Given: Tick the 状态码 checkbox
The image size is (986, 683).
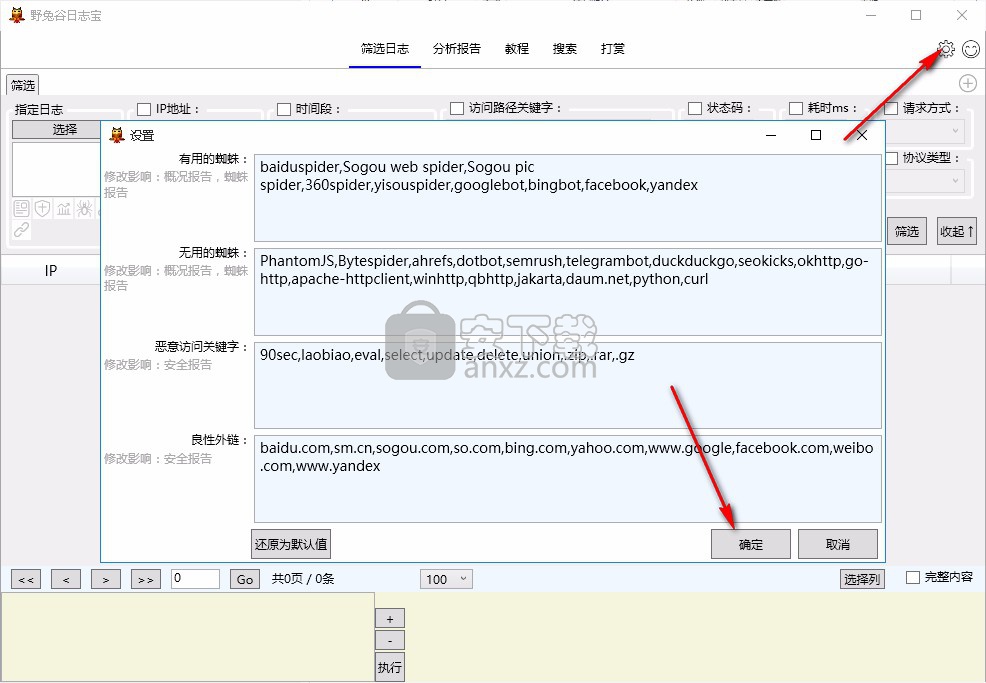Looking at the screenshot, I should [695, 108].
